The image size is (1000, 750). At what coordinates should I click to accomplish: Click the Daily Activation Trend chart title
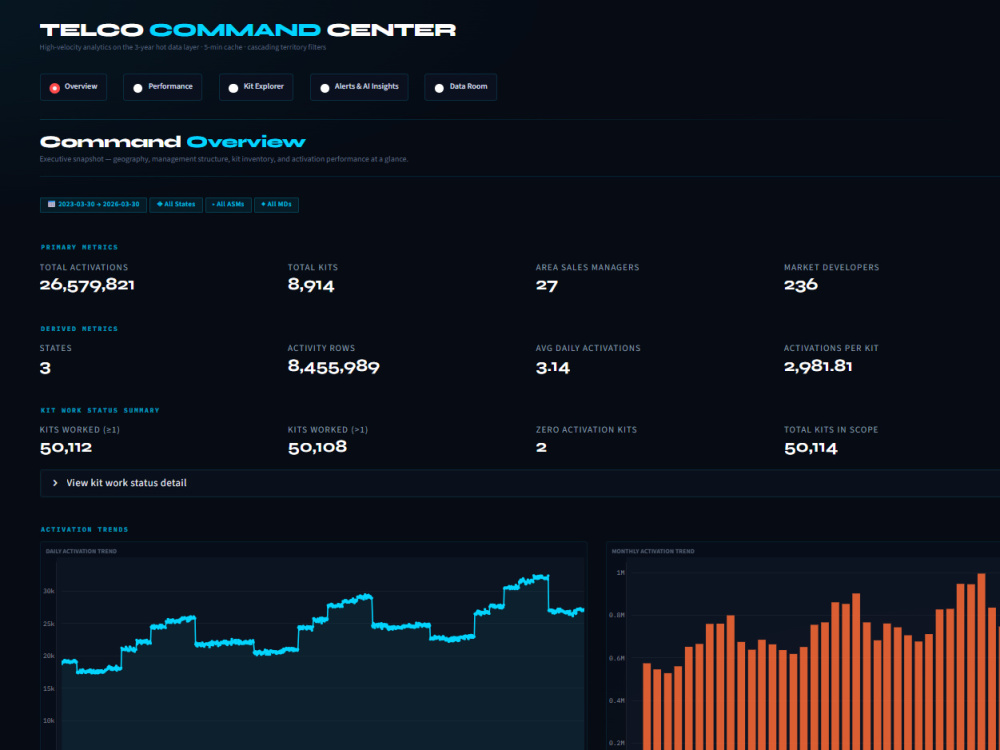[81, 551]
